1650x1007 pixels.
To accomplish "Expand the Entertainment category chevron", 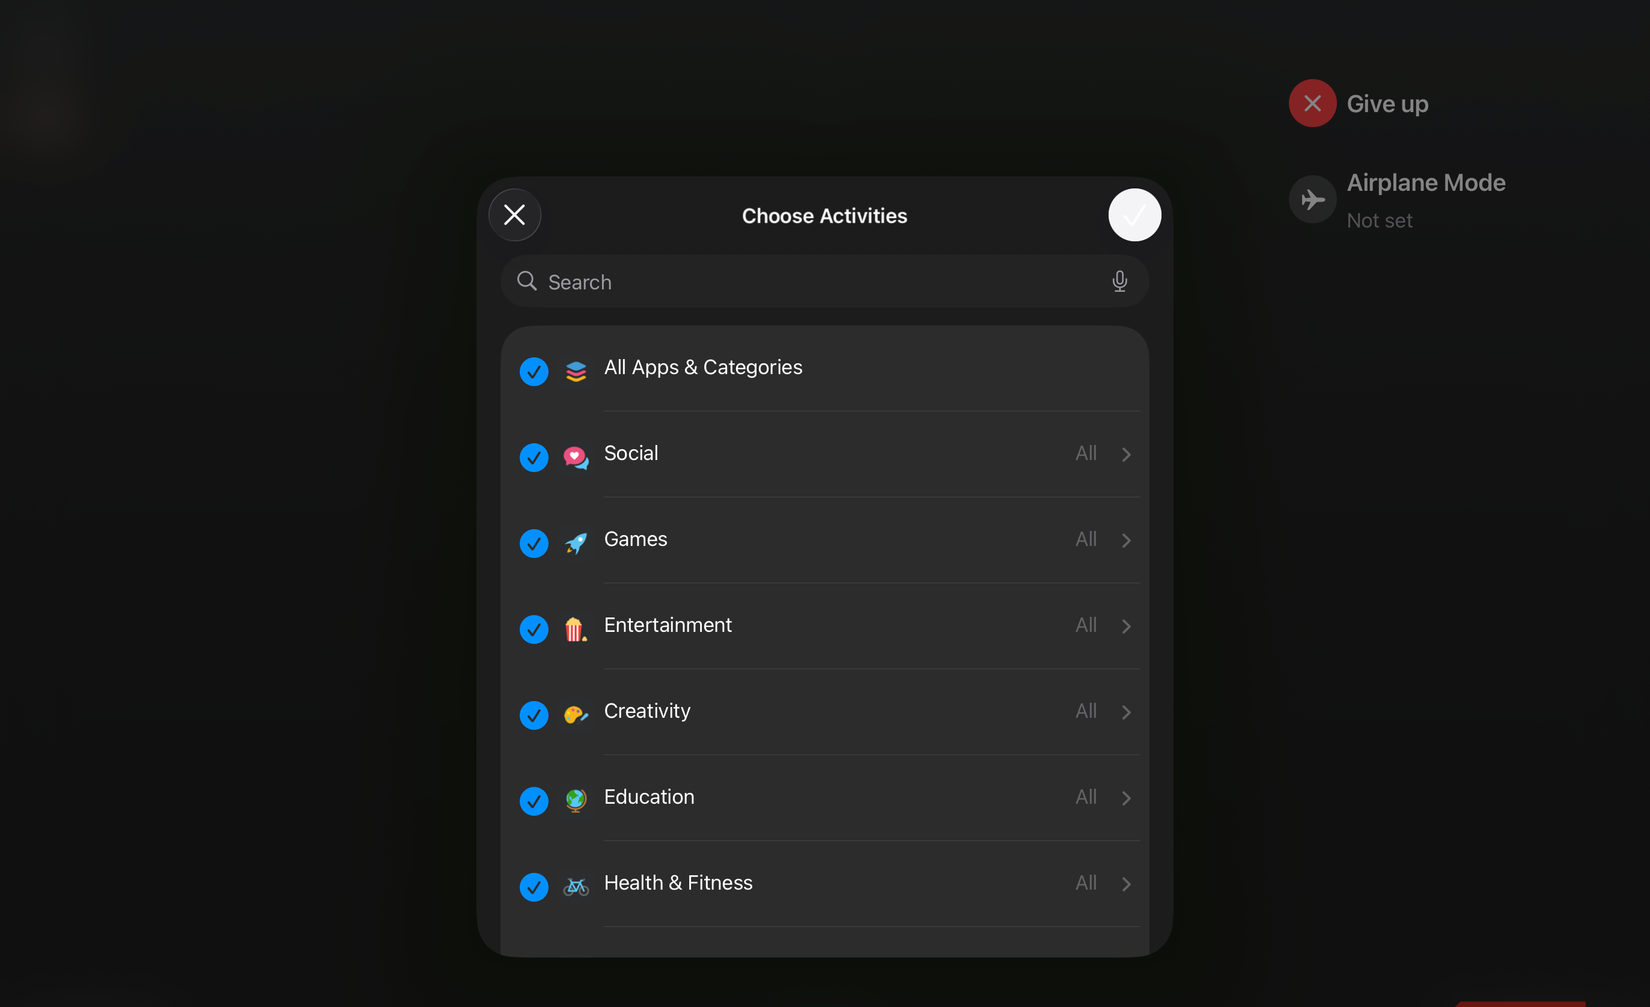I will pyautogui.click(x=1126, y=626).
